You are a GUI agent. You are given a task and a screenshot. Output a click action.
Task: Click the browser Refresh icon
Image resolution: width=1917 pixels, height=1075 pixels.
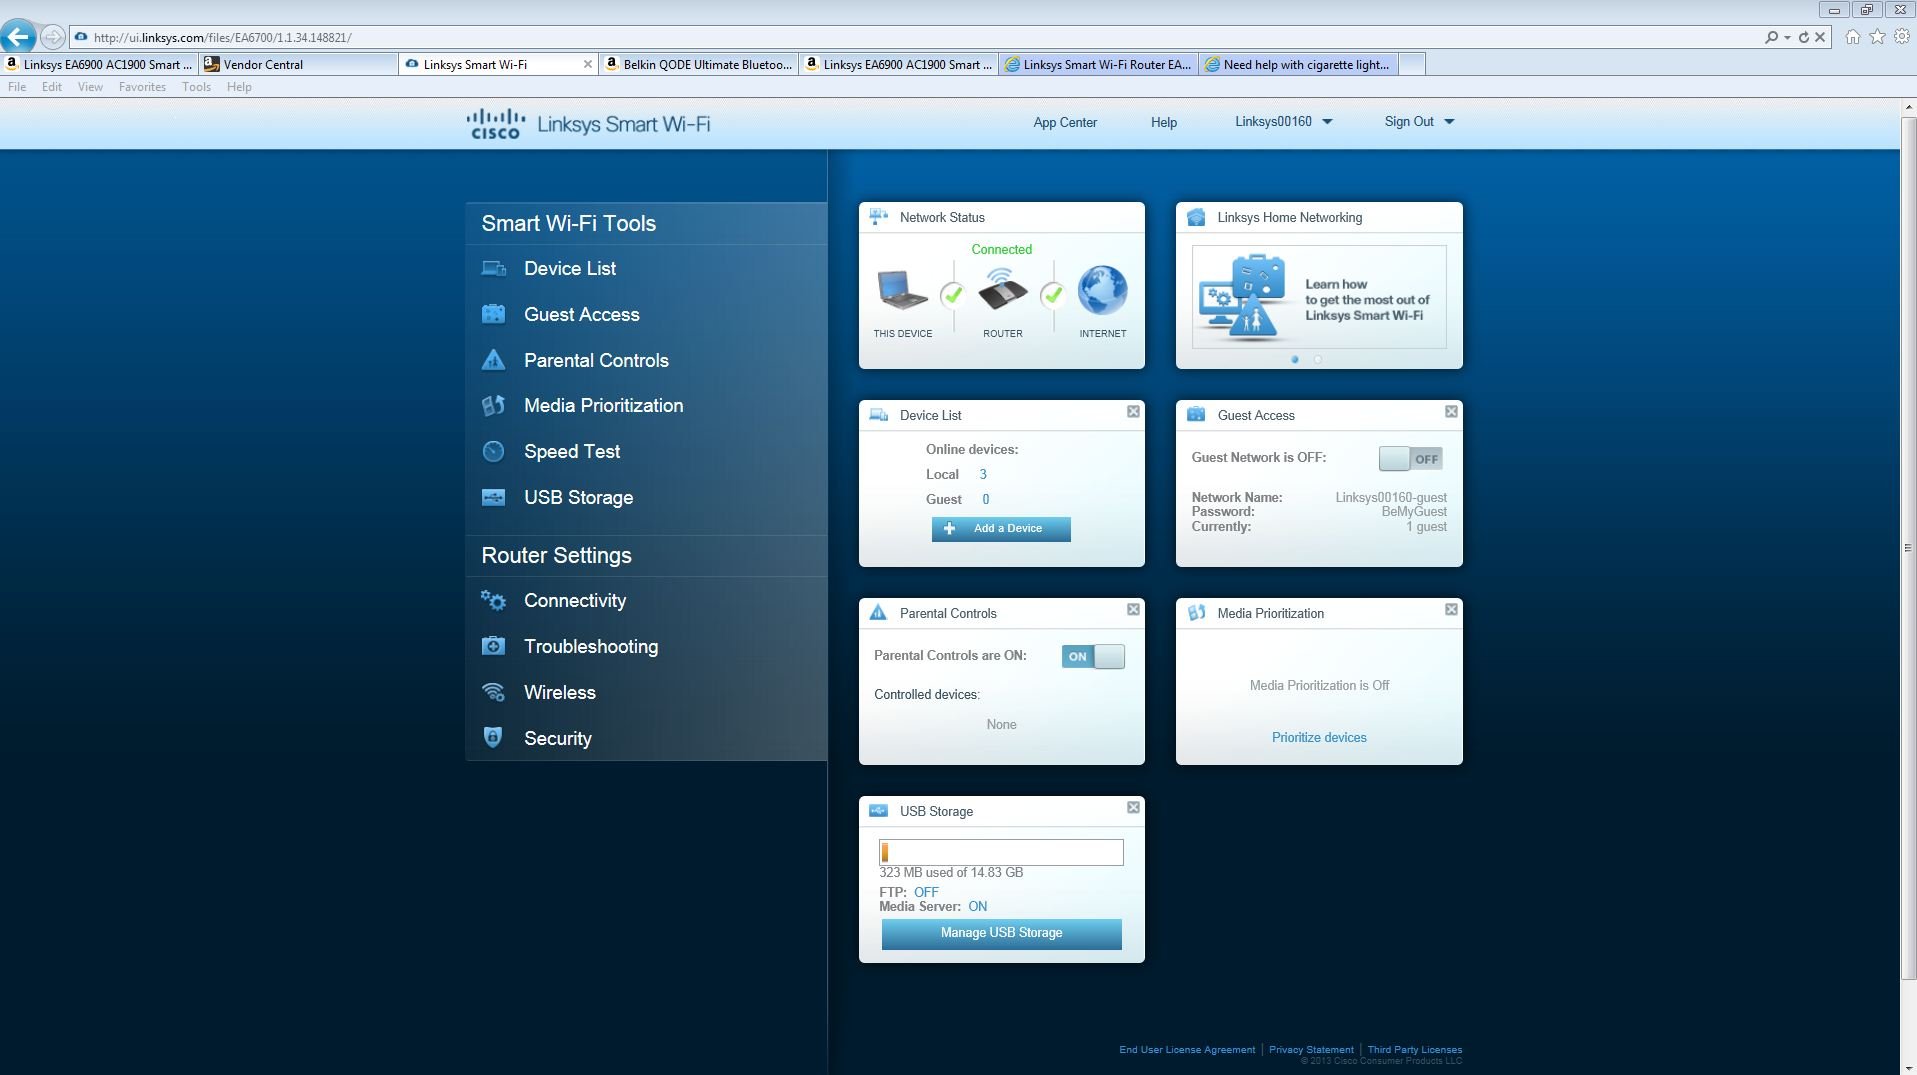[x=1803, y=37]
